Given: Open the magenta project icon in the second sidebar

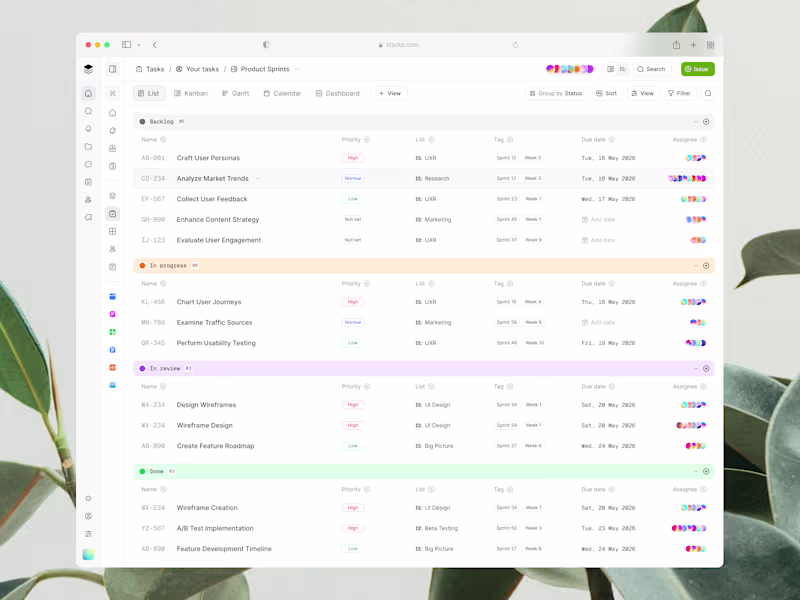Looking at the screenshot, I should pos(113,314).
